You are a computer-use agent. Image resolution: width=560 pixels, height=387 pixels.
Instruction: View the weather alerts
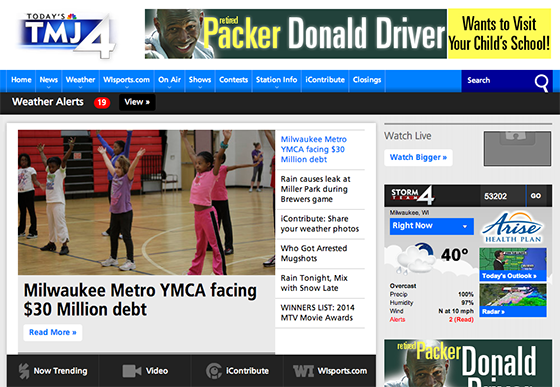[137, 102]
